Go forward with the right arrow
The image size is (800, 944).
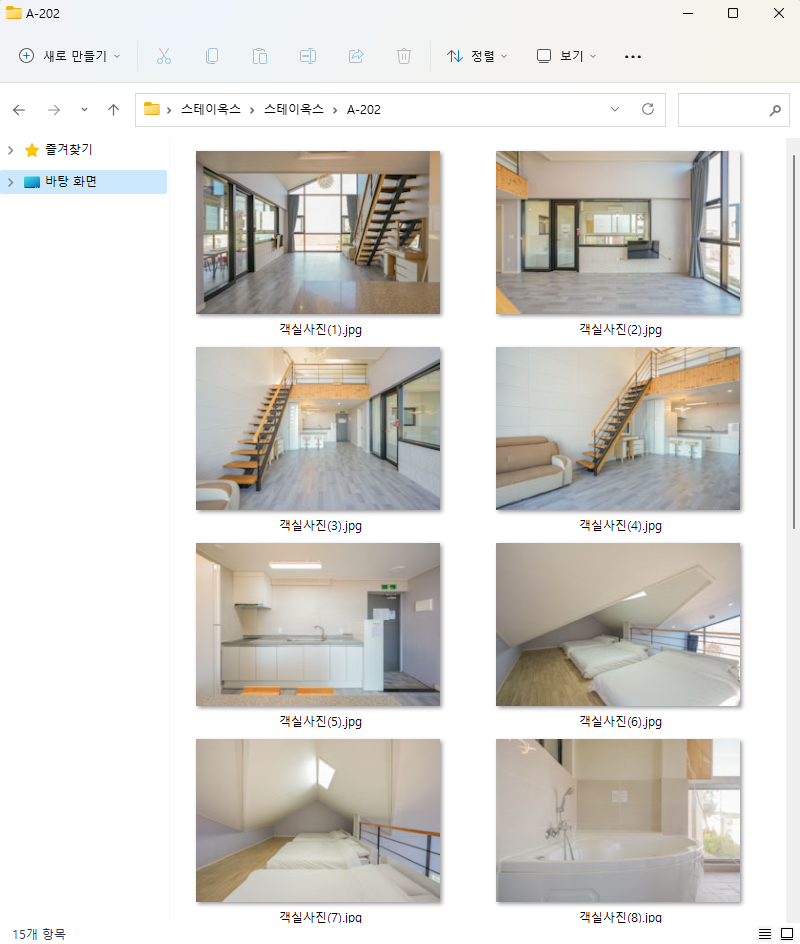tap(54, 110)
